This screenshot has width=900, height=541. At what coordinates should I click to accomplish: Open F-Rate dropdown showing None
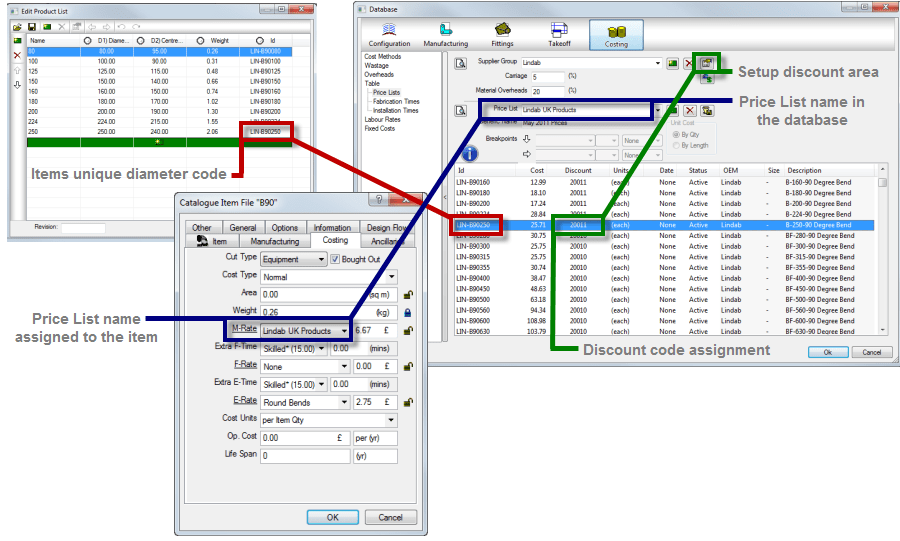[305, 367]
